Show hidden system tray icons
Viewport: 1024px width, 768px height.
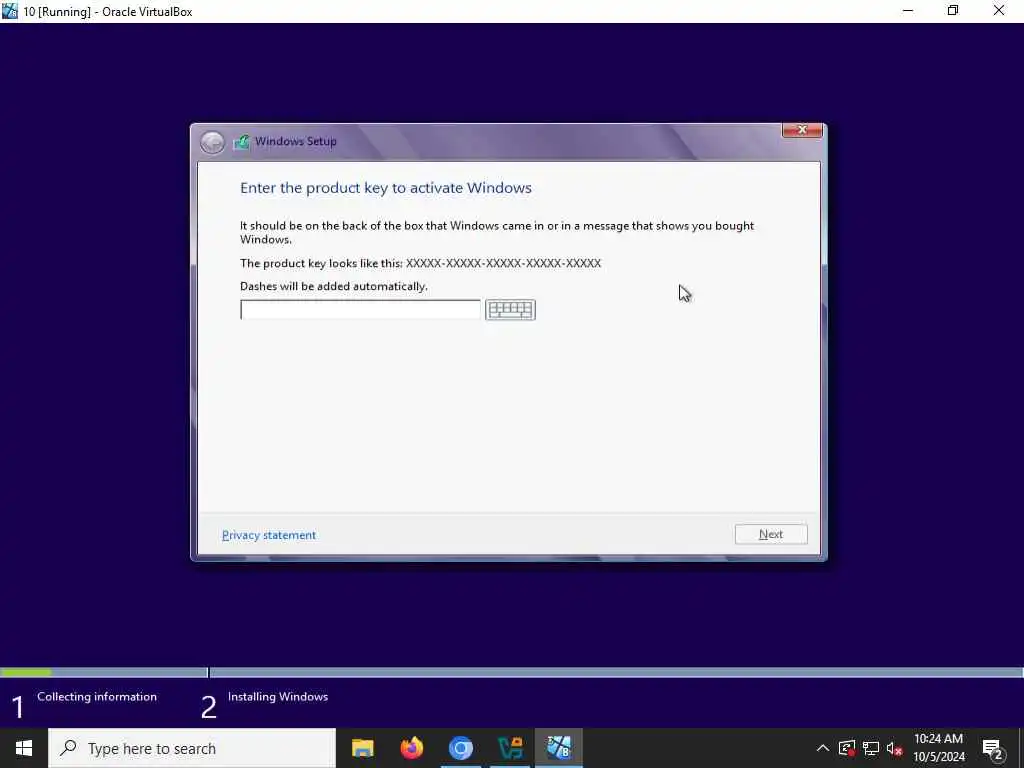coord(822,748)
